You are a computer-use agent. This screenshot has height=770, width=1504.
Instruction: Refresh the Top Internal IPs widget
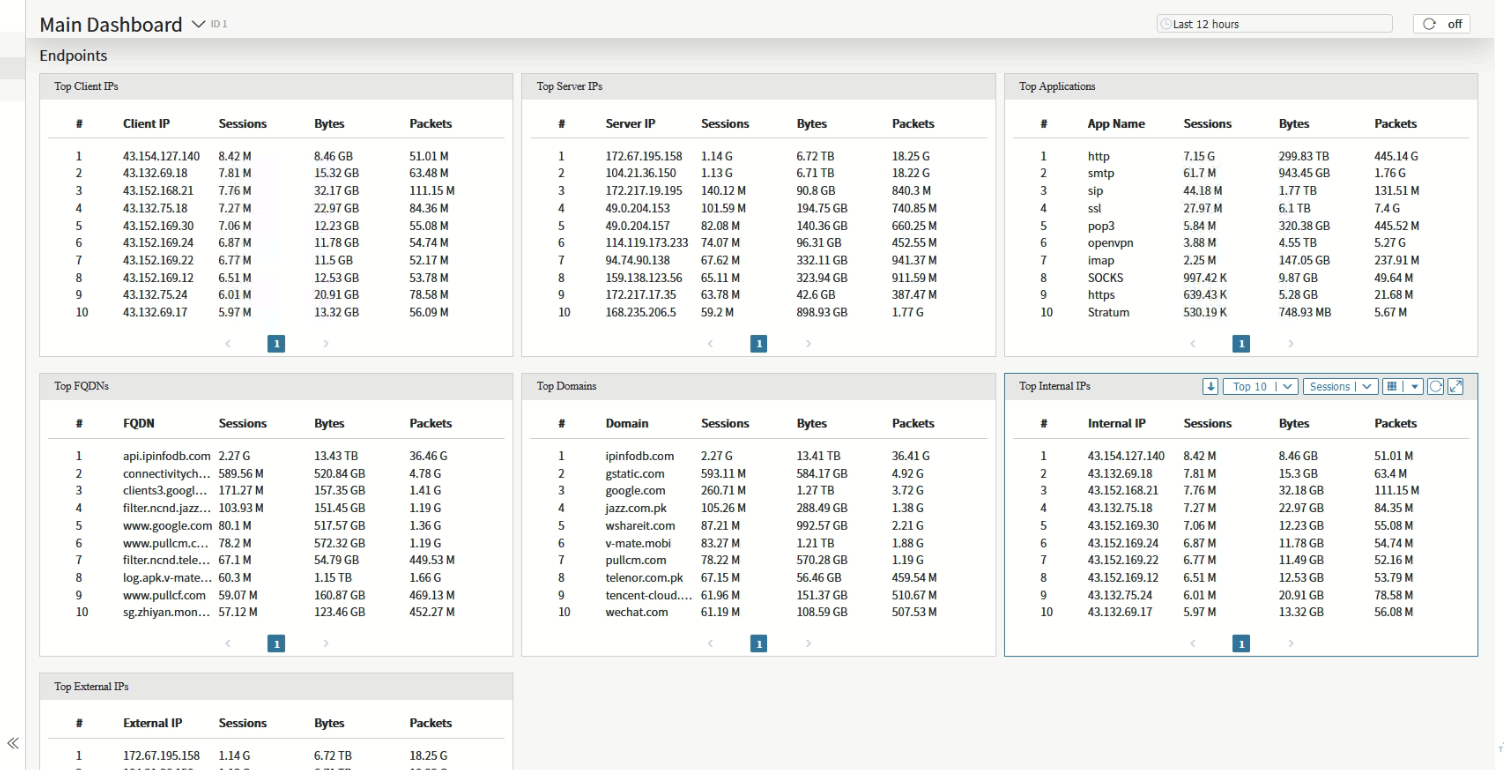[x=1436, y=387]
